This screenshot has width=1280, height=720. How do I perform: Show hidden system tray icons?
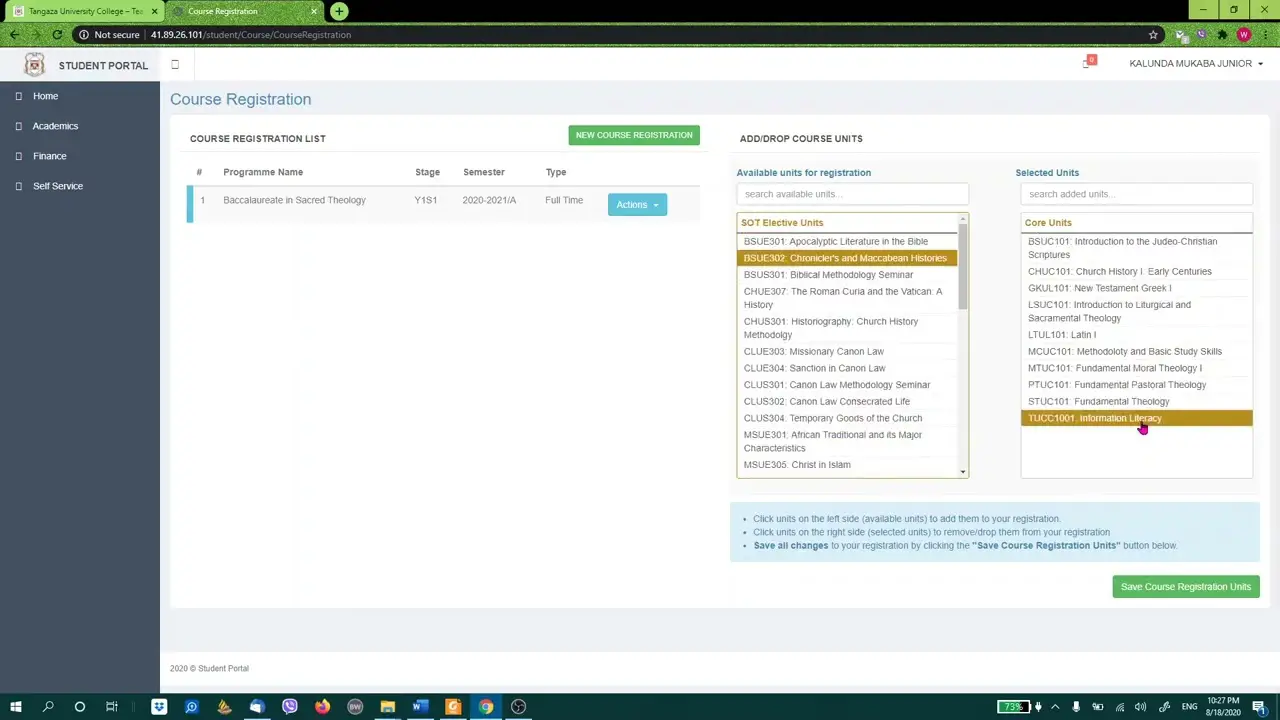point(1055,707)
